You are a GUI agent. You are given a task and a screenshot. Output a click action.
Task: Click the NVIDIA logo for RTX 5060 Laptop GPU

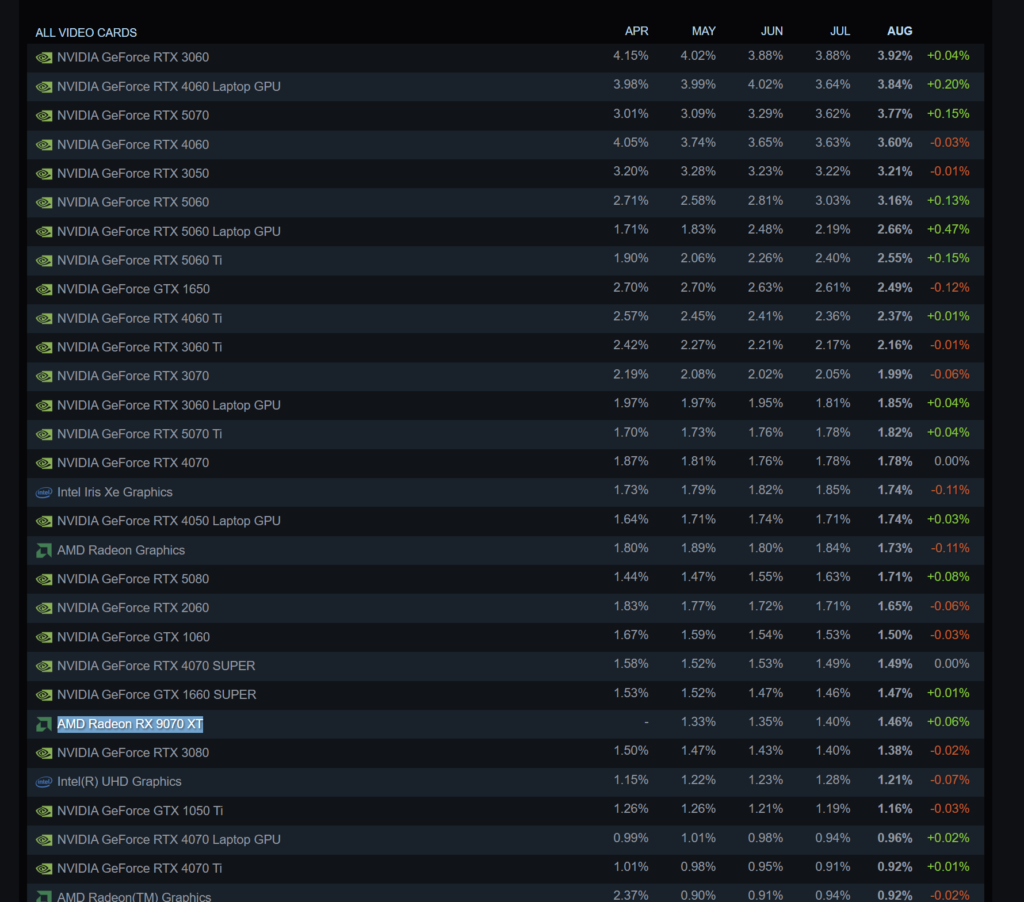click(44, 231)
